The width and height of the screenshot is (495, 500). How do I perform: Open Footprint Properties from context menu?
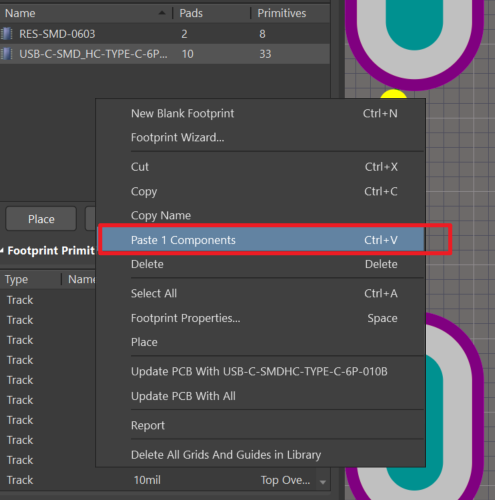pyautogui.click(x=260, y=318)
